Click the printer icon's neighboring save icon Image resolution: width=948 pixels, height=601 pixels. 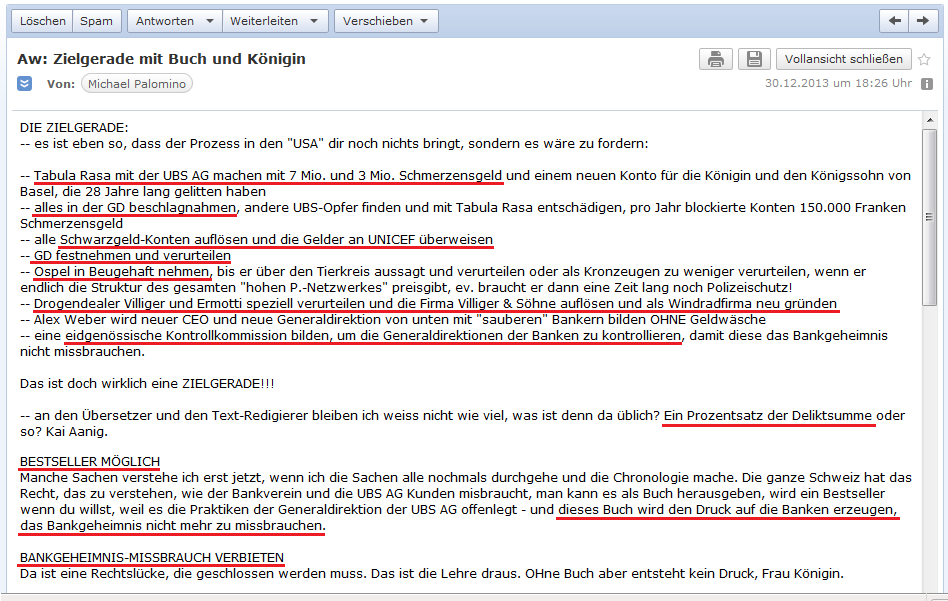[753, 59]
